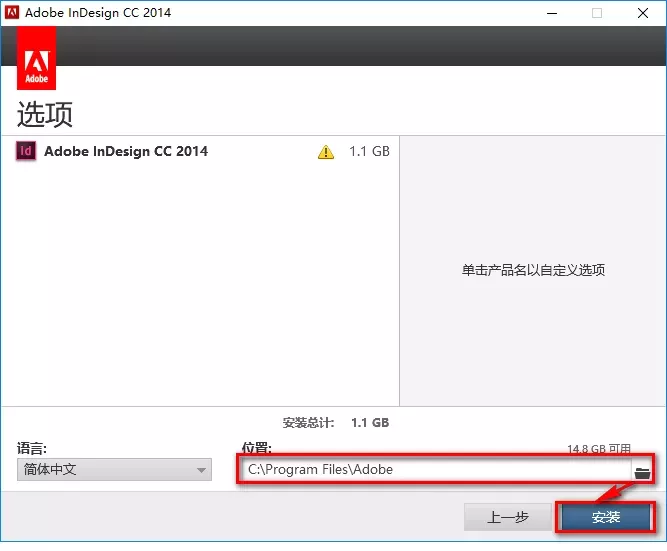Select Adobe InDesign CC 2014 product row

click(x=126, y=152)
